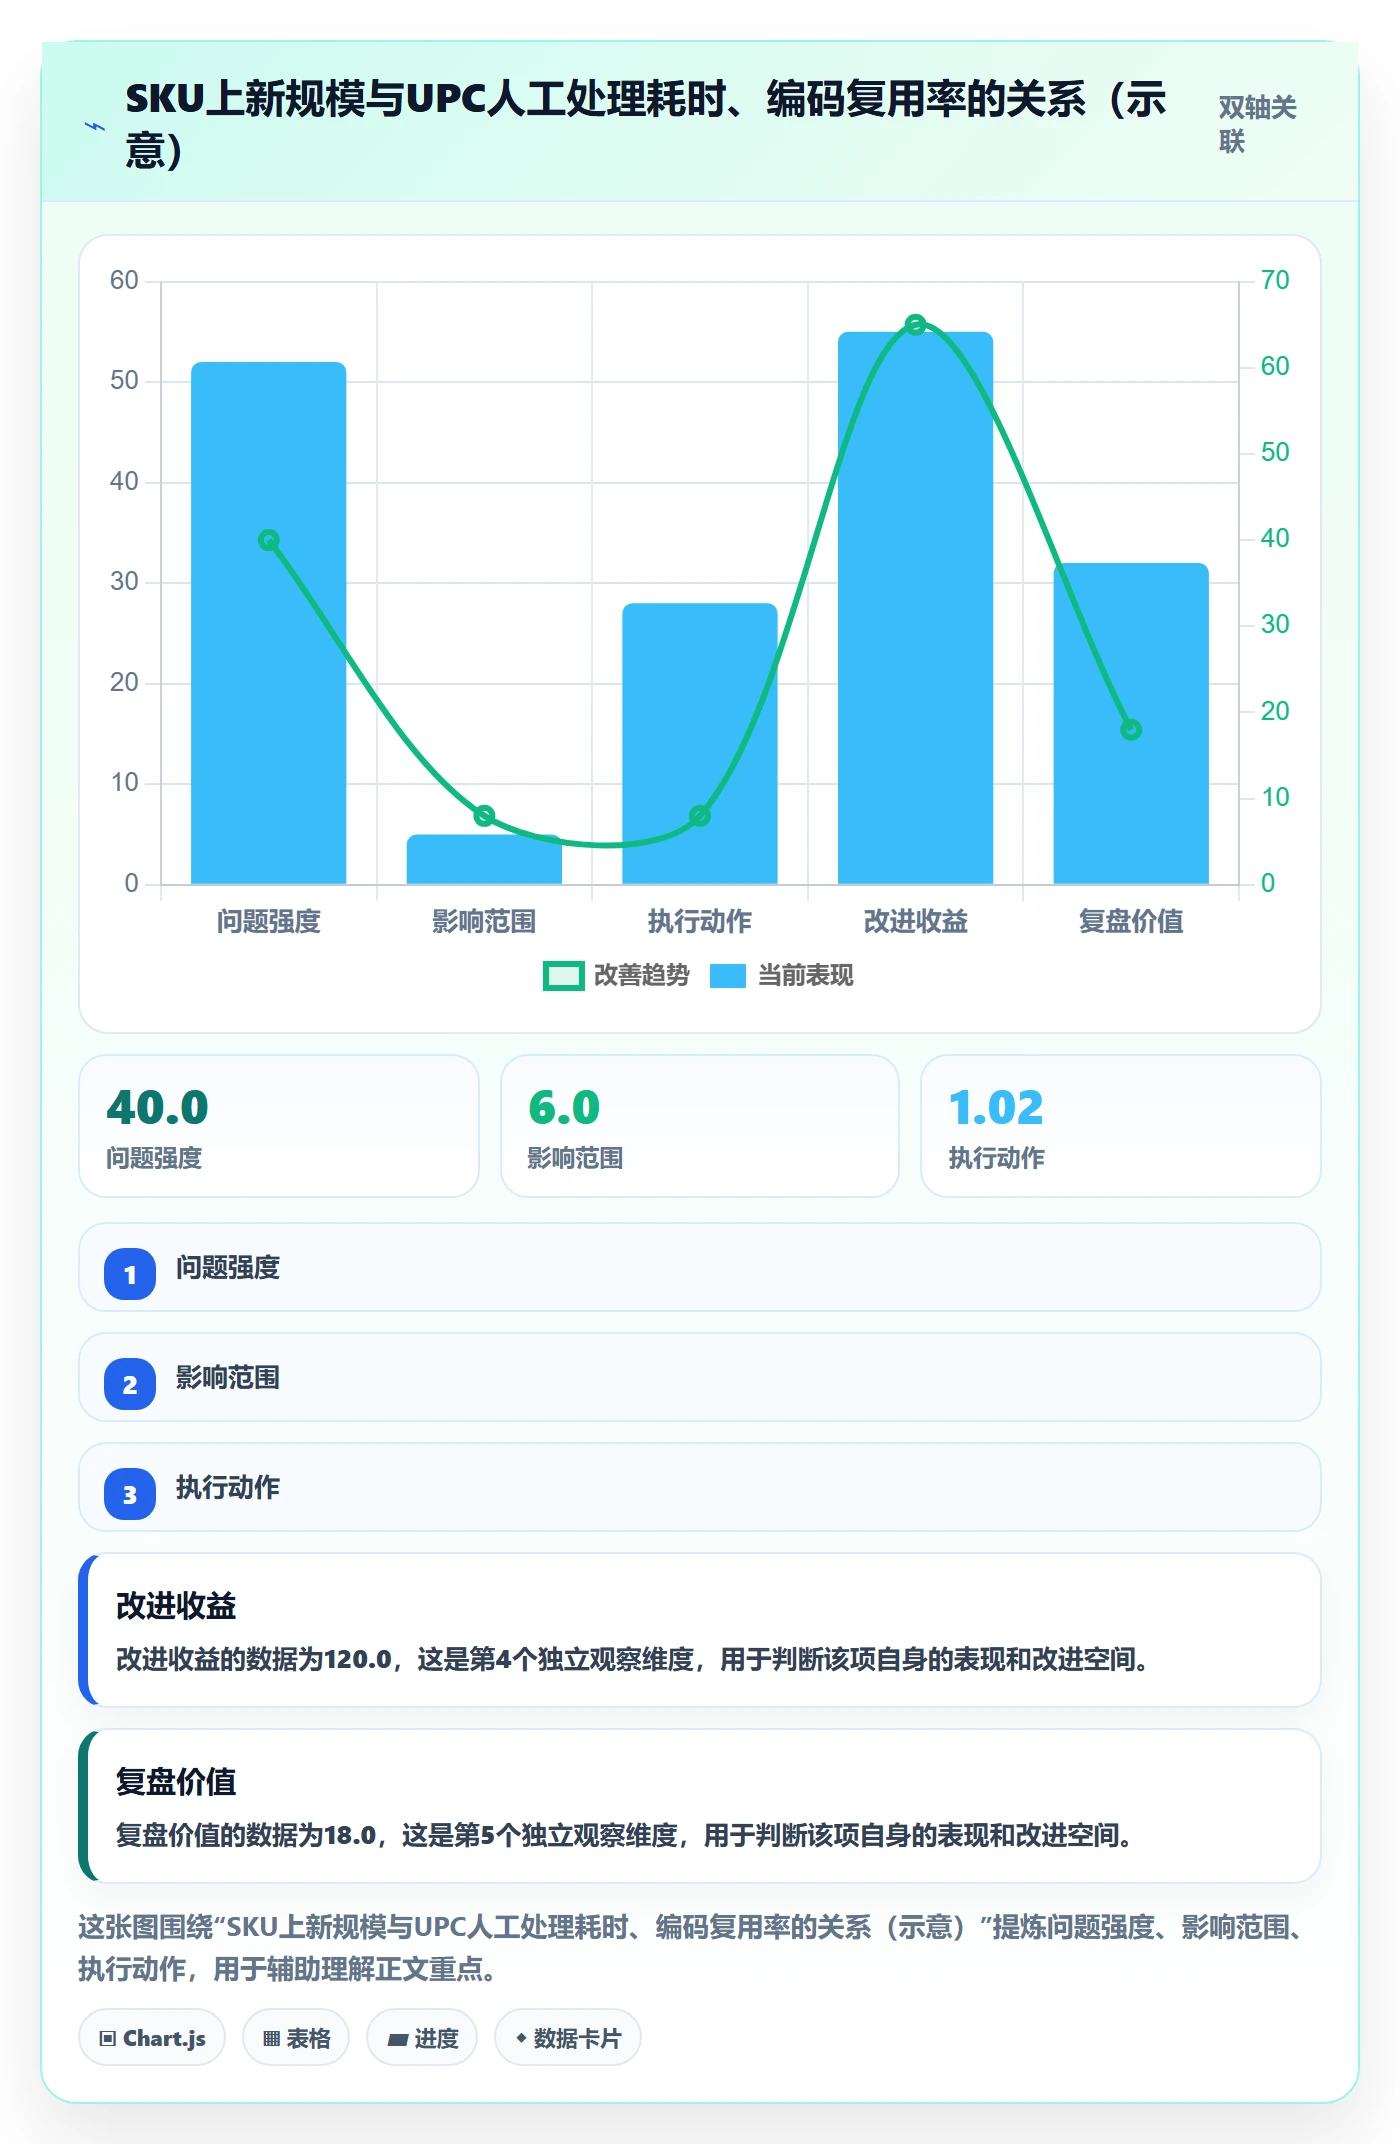1400x2144 pixels.
Task: Click the sentence mentioning 18.0 in 复盘价值 card
Action: pos(624,1835)
